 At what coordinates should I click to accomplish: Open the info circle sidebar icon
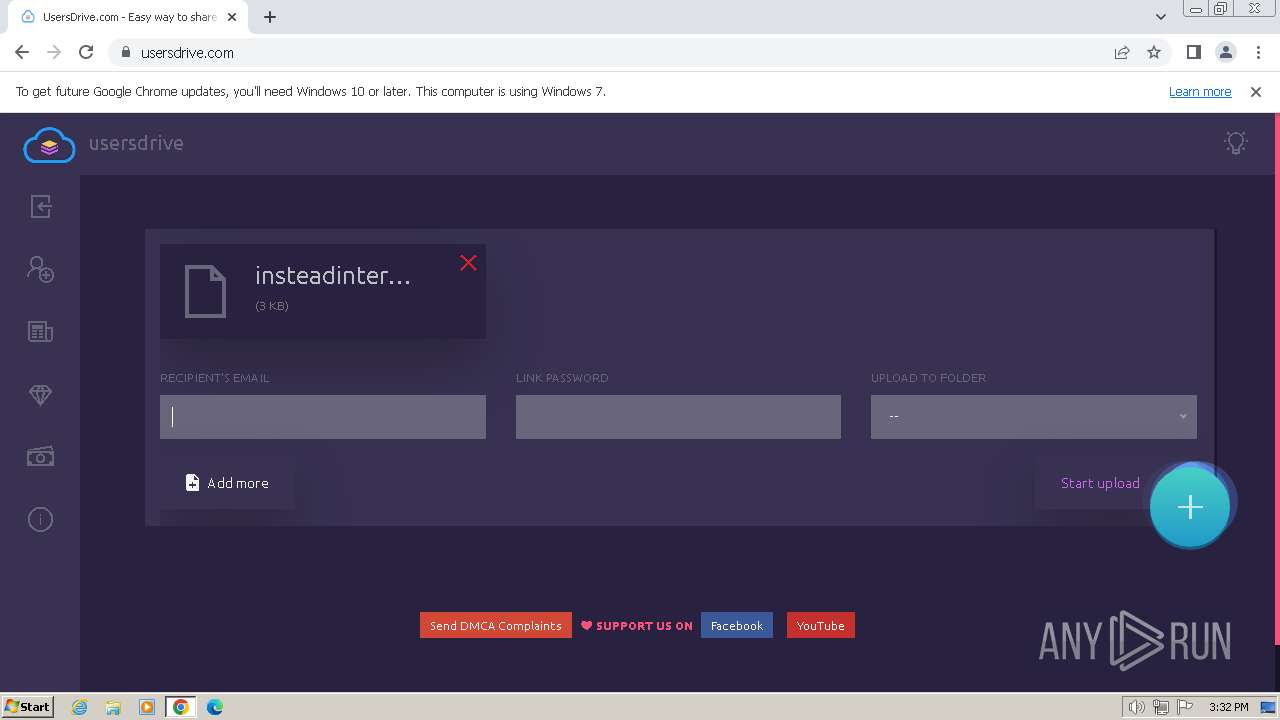[40, 520]
